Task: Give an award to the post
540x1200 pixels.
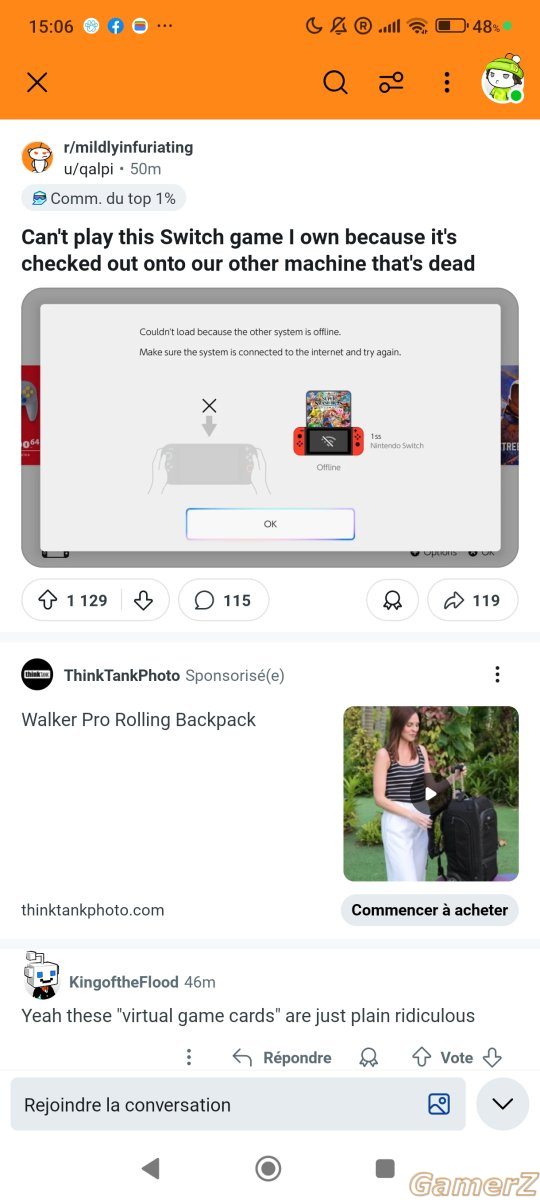Action: click(392, 600)
